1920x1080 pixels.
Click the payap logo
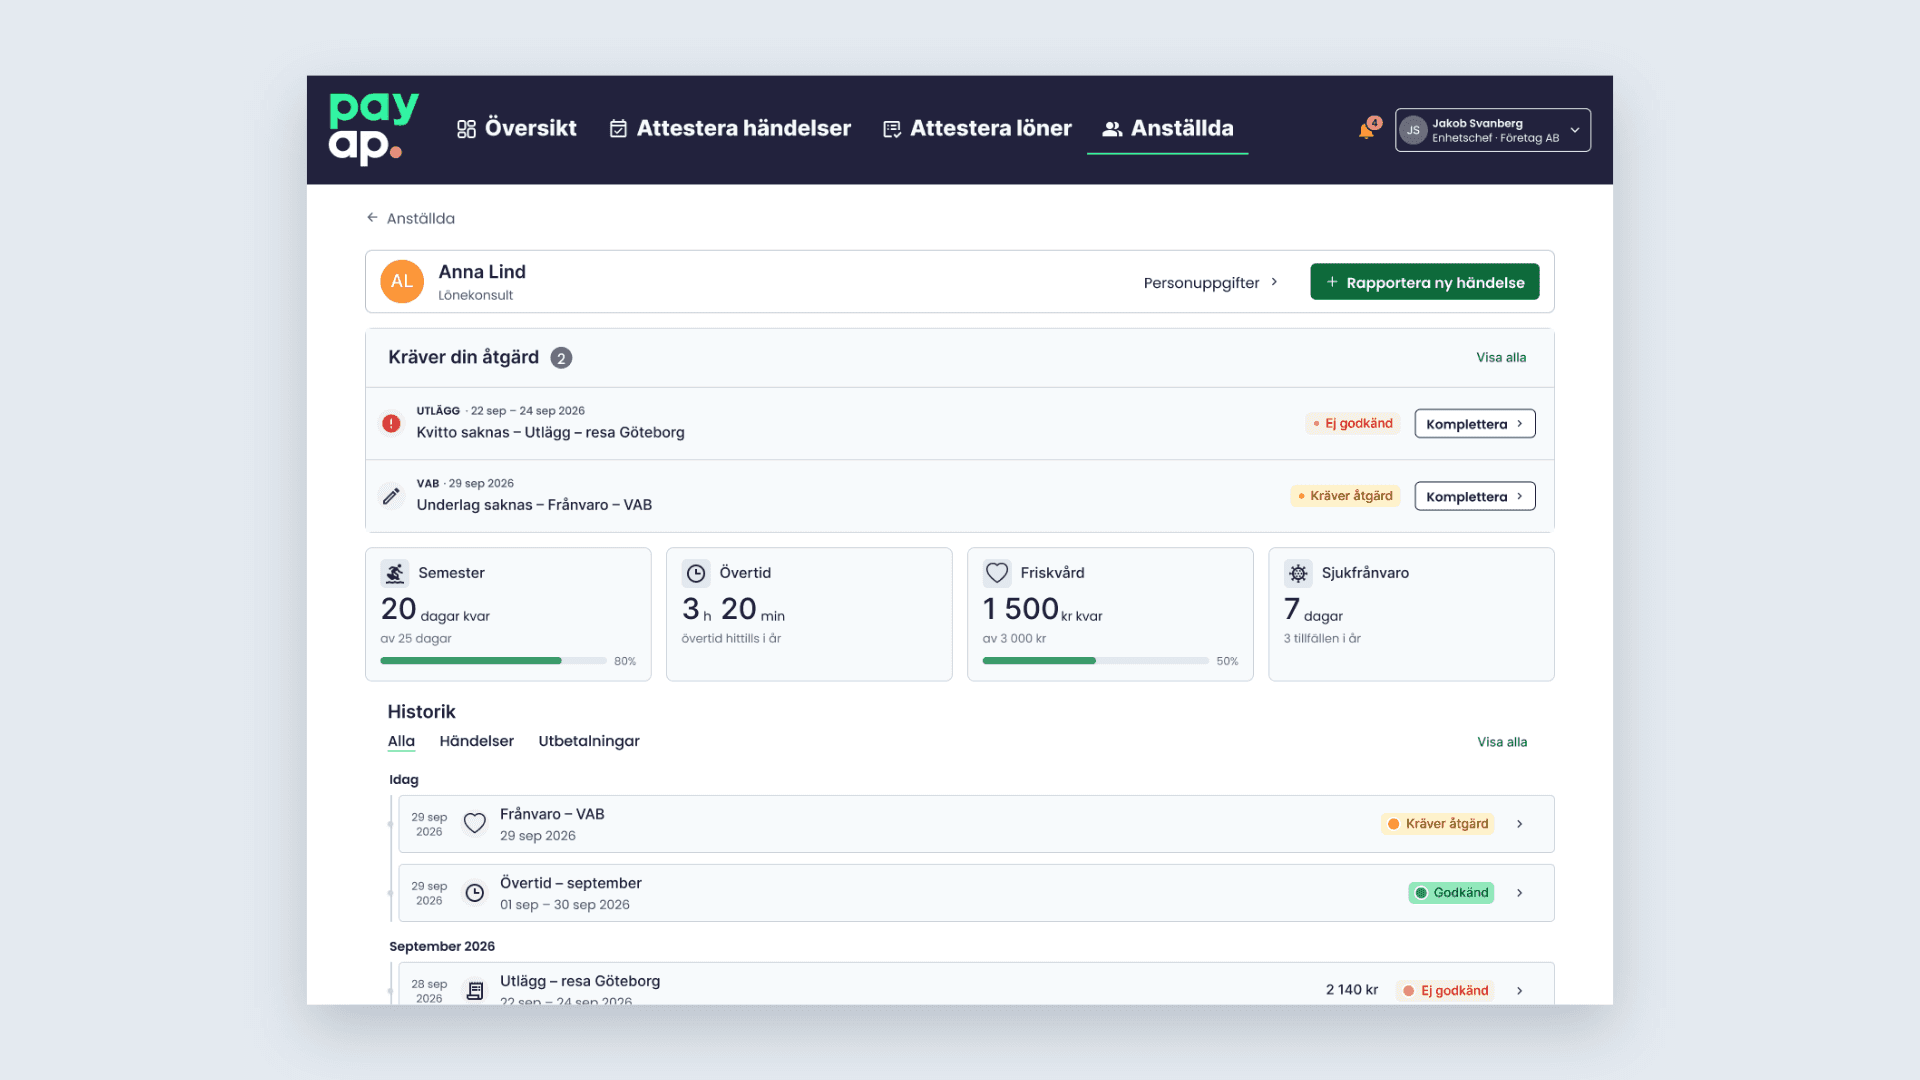374,129
